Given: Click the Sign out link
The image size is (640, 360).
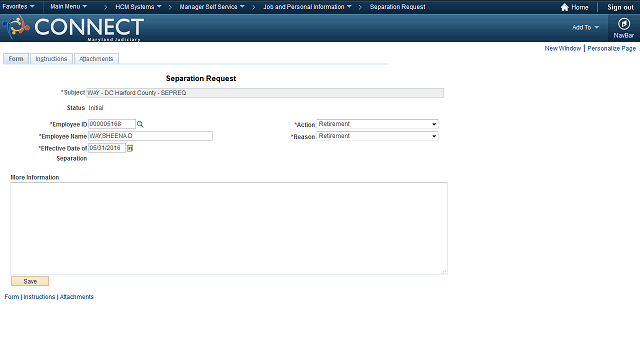Looking at the screenshot, I should click(x=620, y=7).
